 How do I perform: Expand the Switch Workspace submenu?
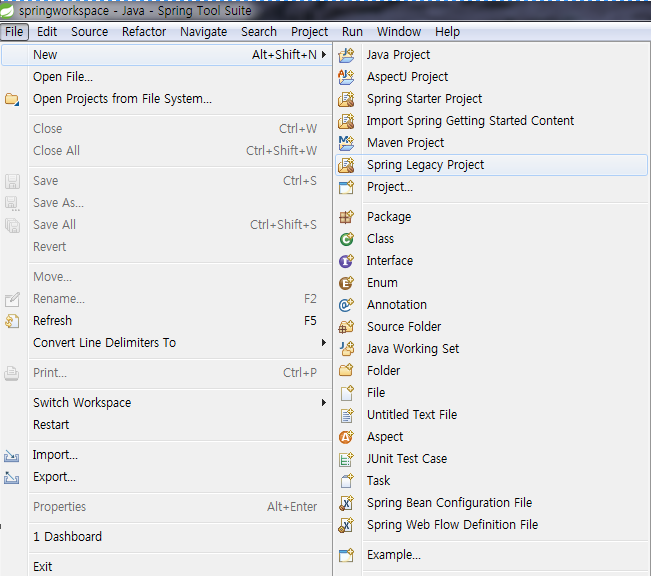point(324,402)
